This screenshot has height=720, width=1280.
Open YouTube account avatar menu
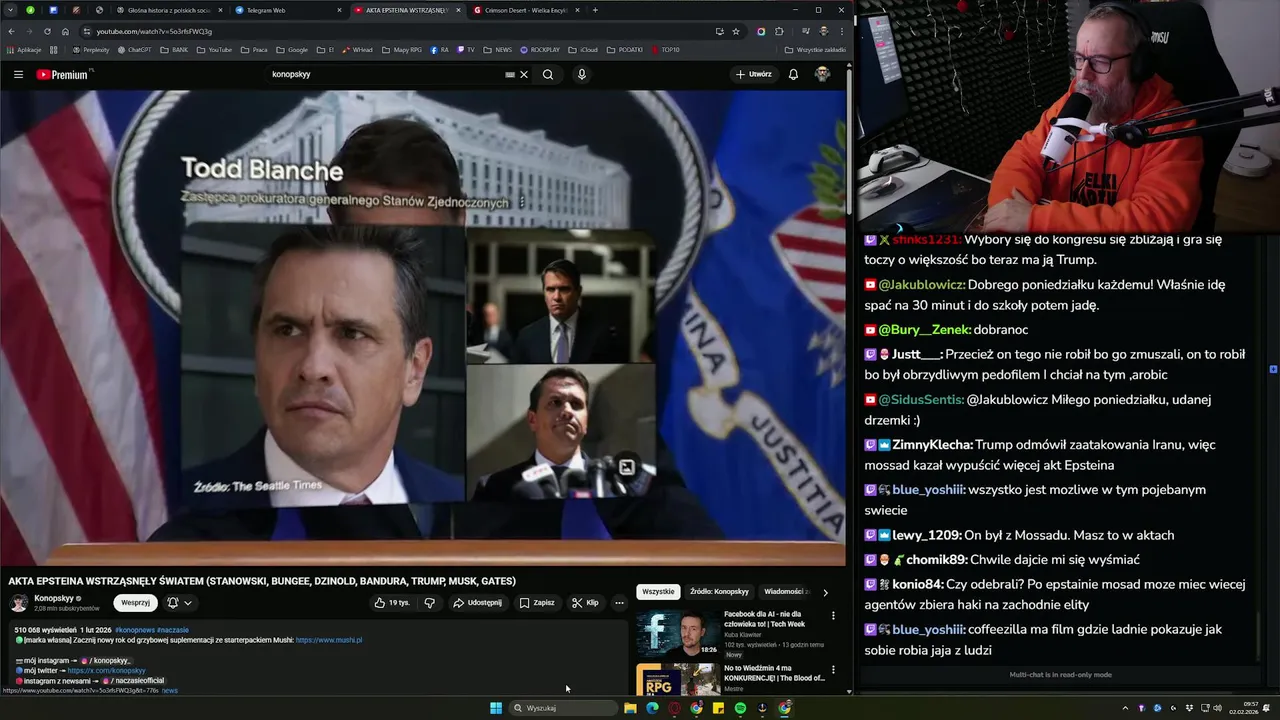[x=822, y=74]
